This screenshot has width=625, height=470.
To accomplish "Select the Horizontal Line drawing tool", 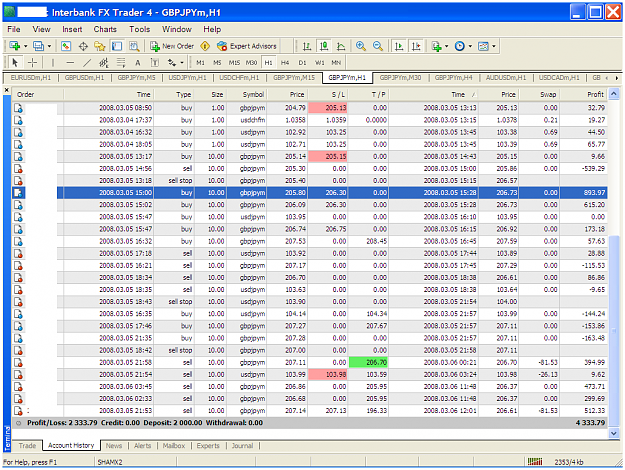I will [70, 63].
